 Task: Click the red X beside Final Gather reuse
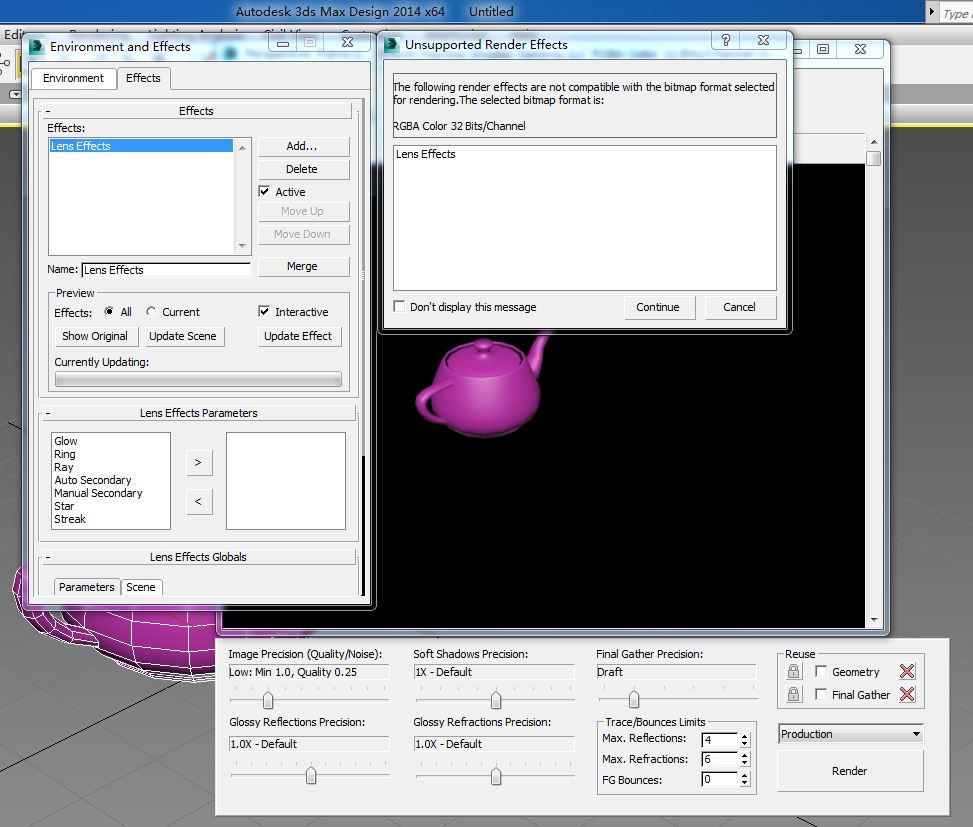(907, 694)
